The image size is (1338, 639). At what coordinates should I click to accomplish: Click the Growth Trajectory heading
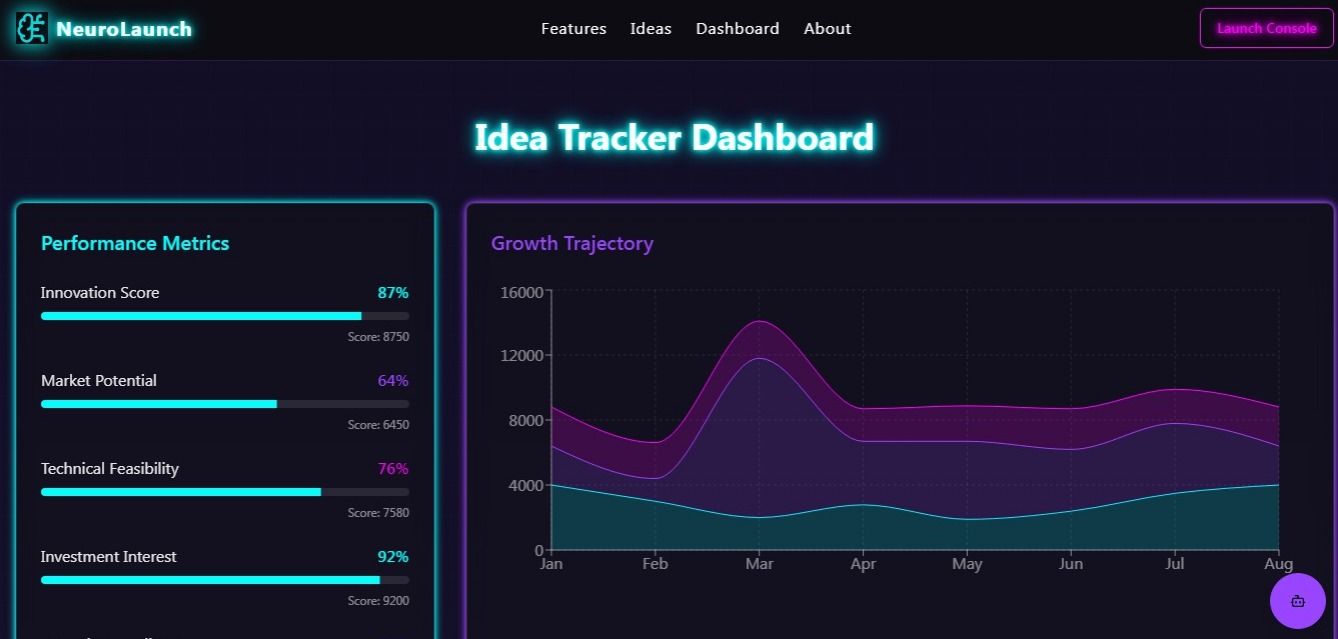point(572,243)
